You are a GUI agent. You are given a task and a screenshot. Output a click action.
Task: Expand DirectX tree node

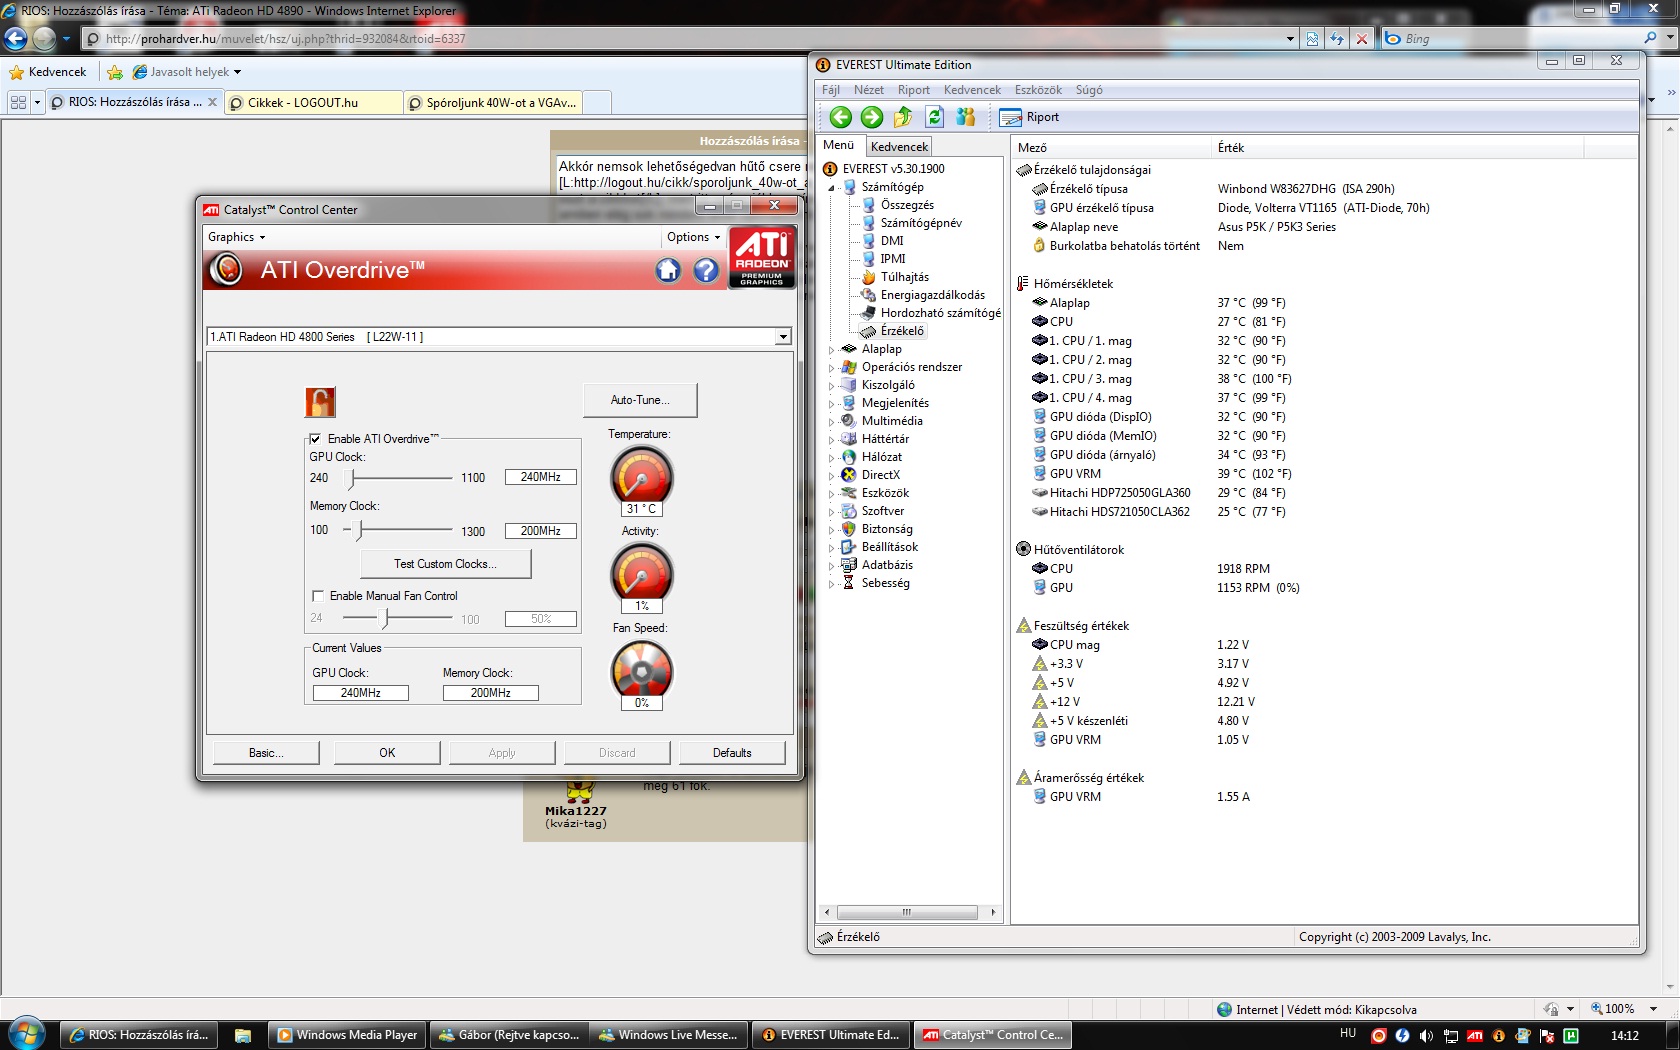(831, 476)
